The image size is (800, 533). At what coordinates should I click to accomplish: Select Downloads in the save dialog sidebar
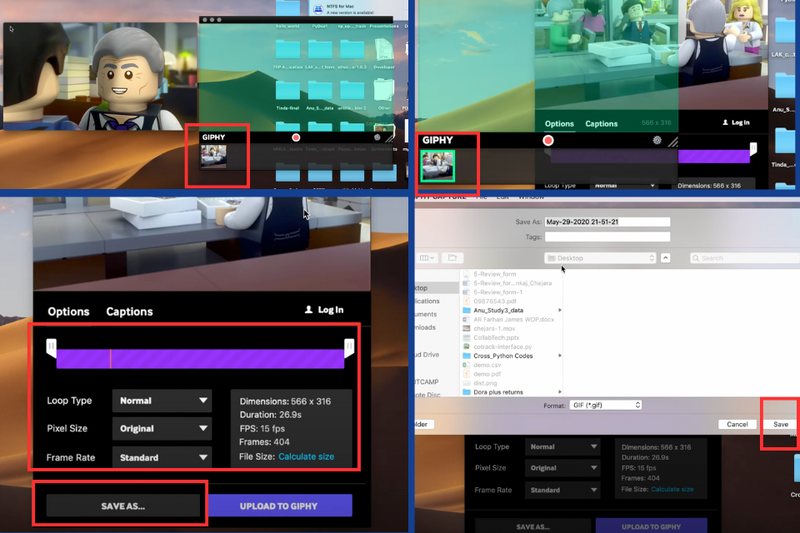[x=426, y=327]
